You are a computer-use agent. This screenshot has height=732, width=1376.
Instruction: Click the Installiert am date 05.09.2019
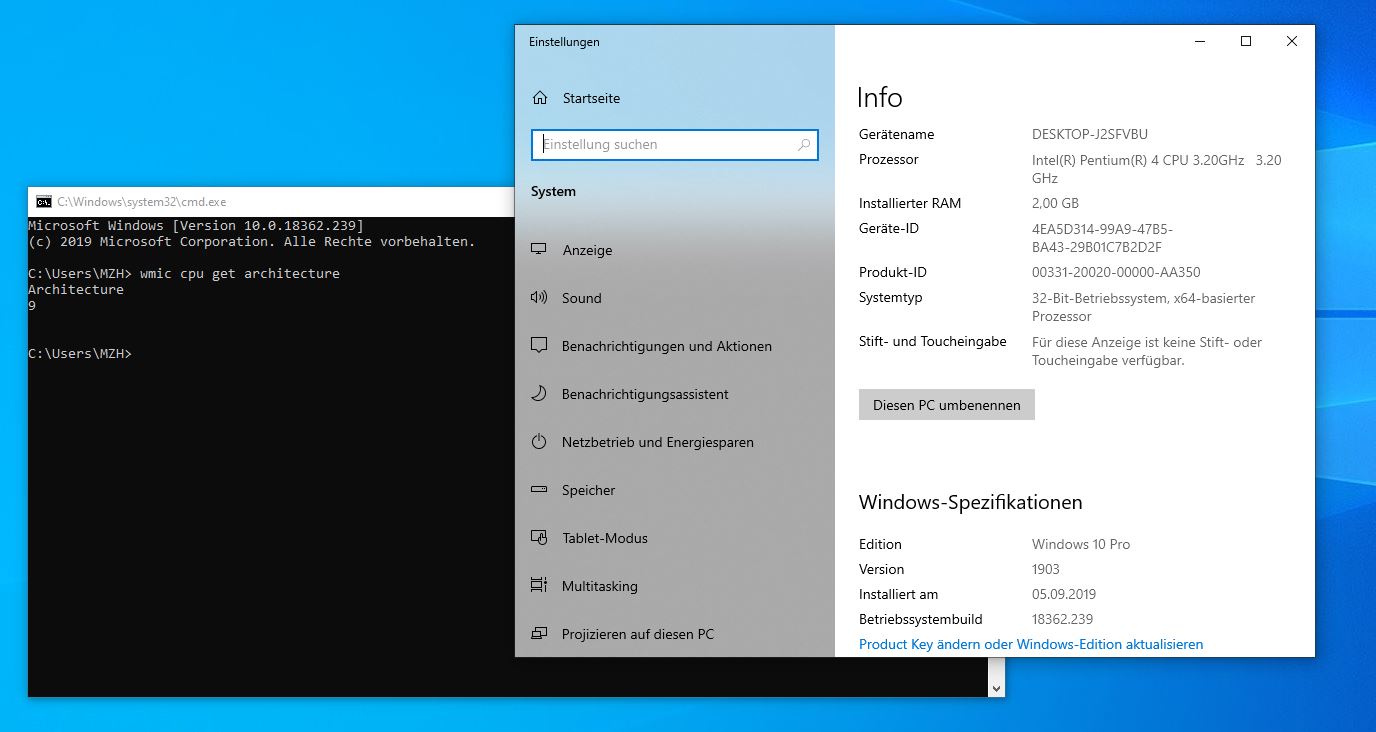click(1064, 595)
